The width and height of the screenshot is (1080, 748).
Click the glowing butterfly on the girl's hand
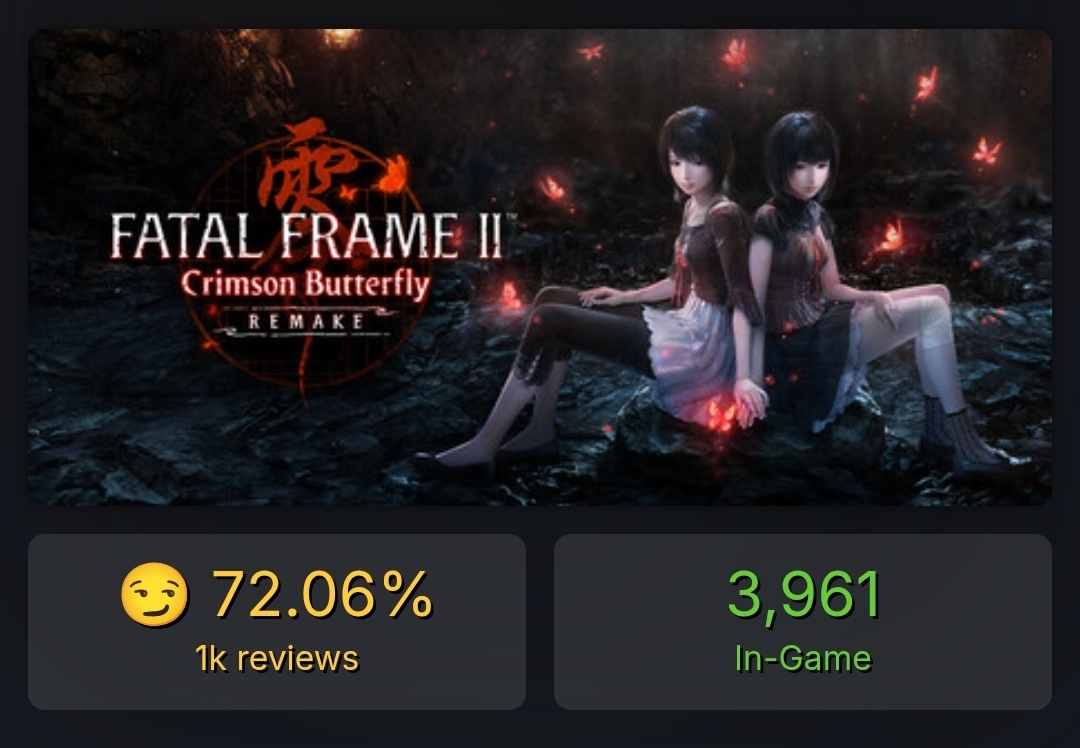722,414
